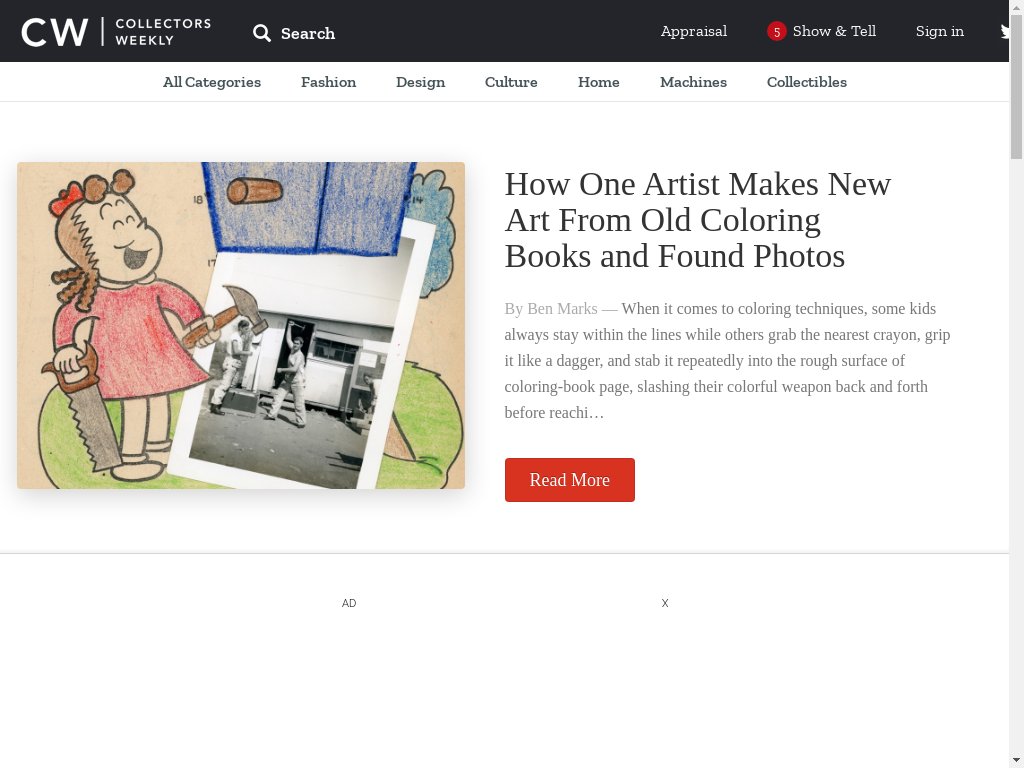Viewport: 1024px width, 768px height.
Task: Click the search magnifier icon
Action: click(x=262, y=33)
